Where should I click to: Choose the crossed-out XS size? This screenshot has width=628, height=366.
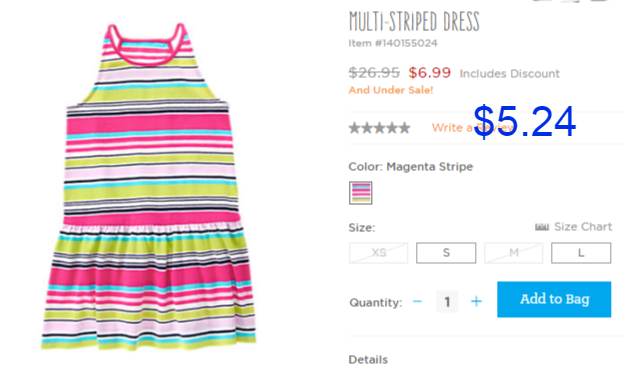(378, 253)
